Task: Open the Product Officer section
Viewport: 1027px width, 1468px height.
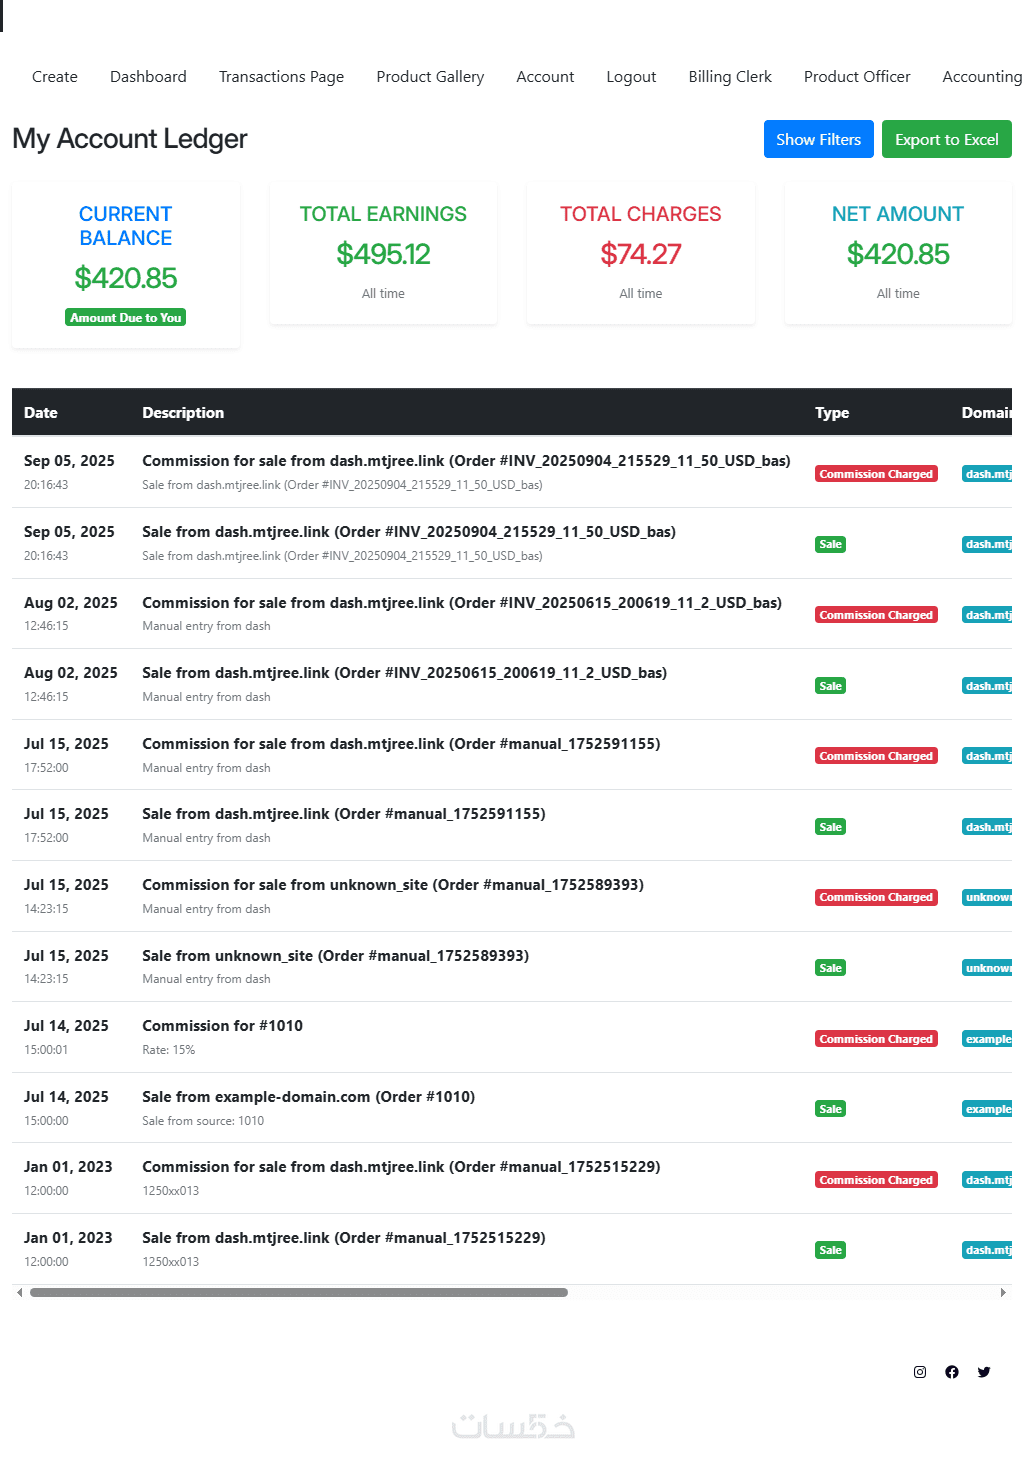Action: [x=857, y=77]
